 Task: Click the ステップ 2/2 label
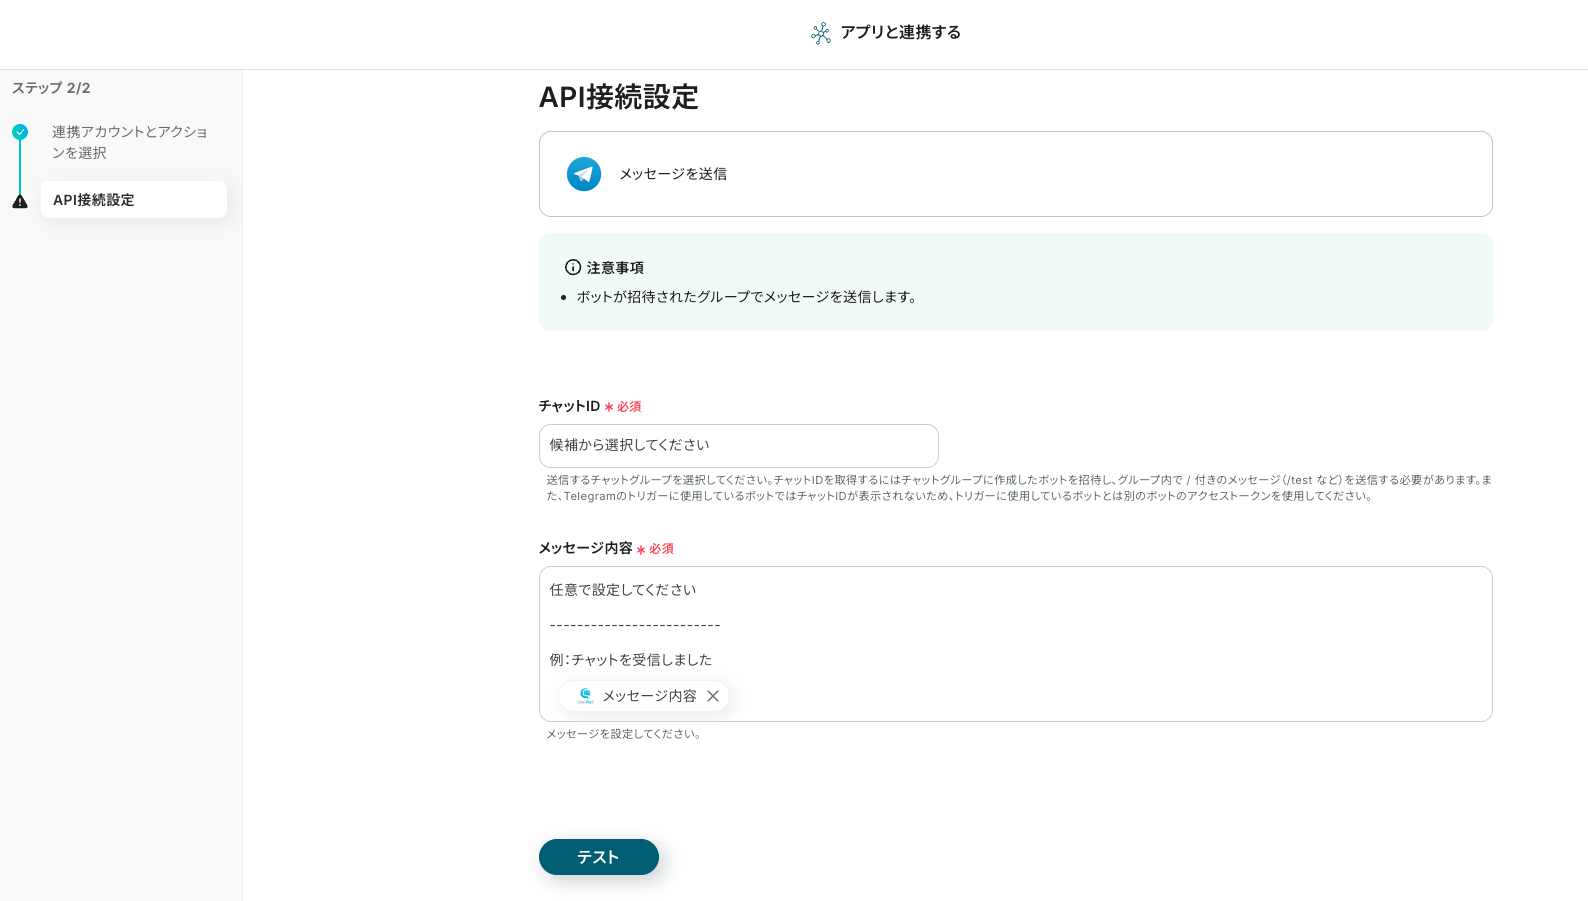pyautogui.click(x=51, y=88)
